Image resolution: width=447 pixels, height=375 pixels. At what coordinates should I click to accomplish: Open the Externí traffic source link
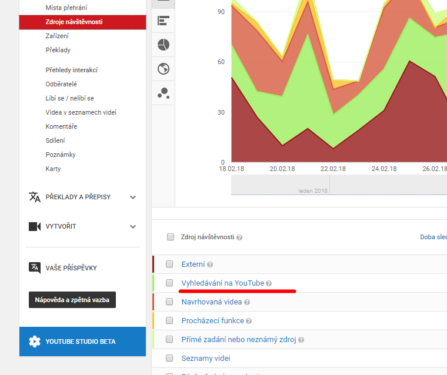[193, 264]
